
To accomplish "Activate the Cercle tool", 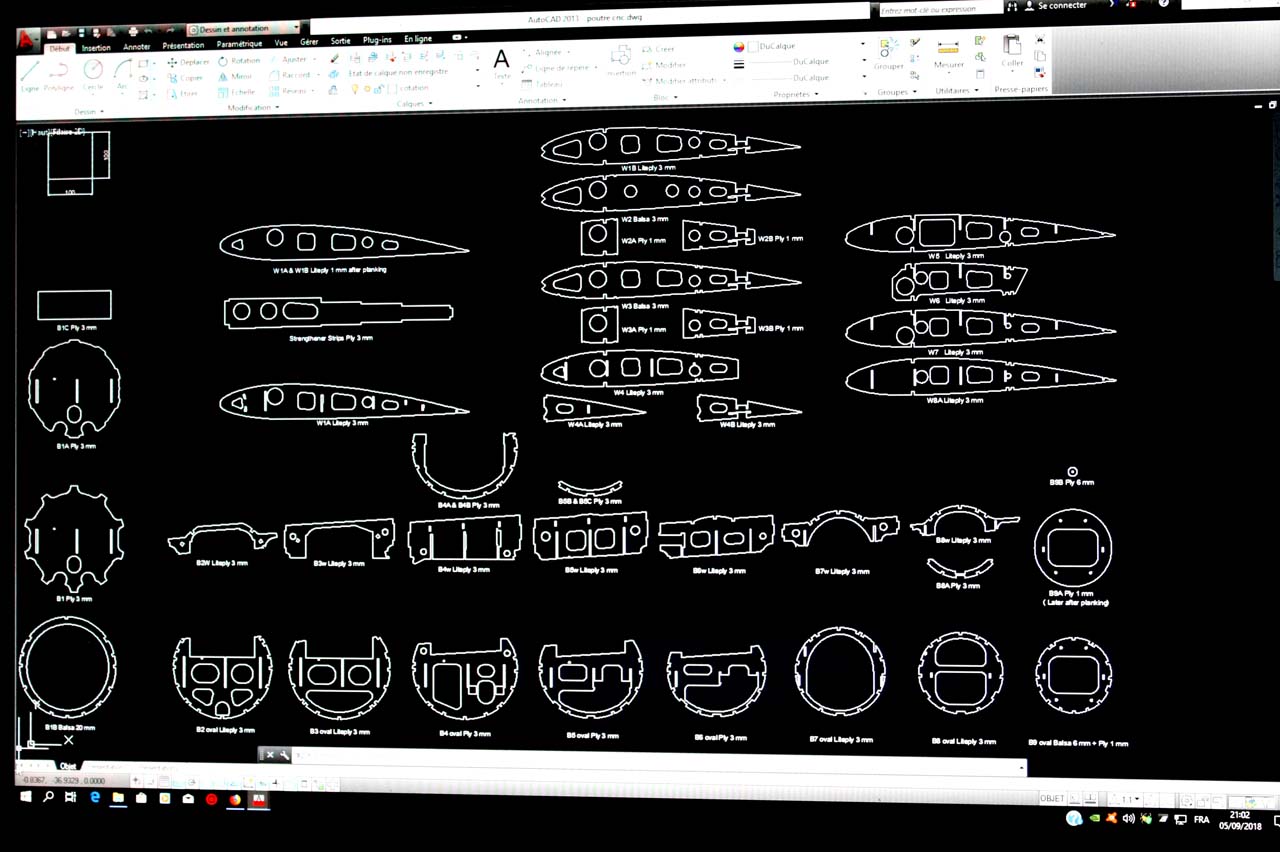I will pyautogui.click(x=93, y=72).
